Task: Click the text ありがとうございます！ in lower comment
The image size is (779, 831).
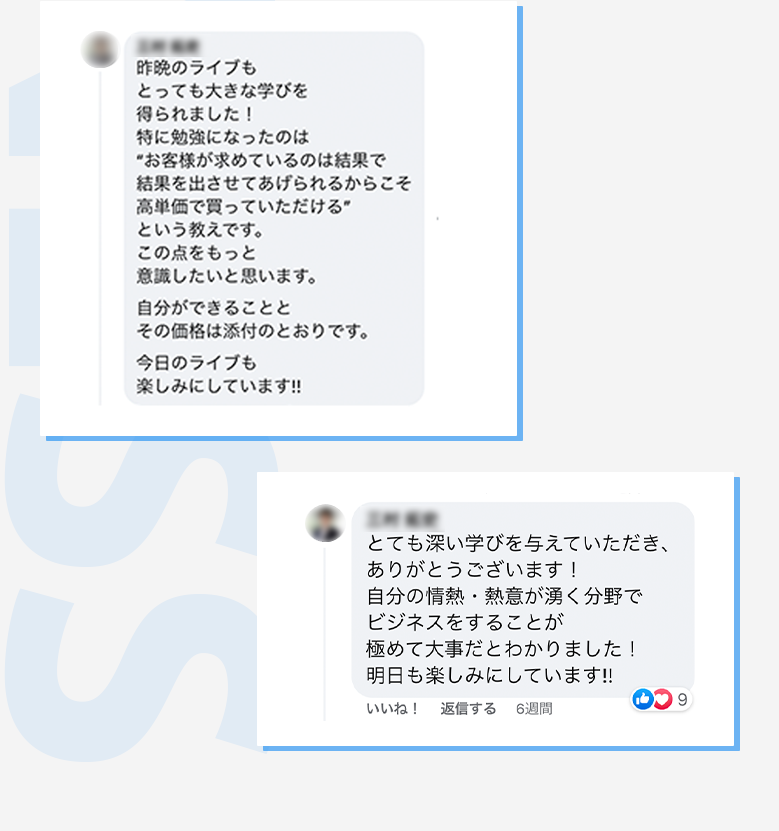Action: point(473,570)
